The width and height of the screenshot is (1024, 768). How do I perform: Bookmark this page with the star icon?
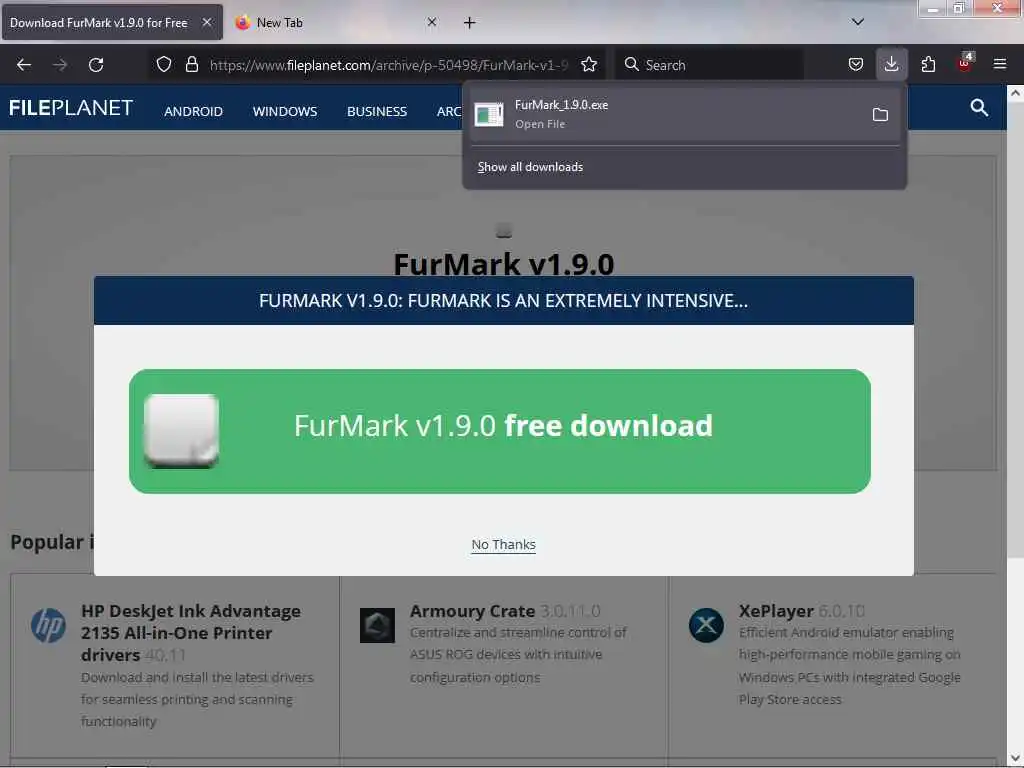(589, 65)
